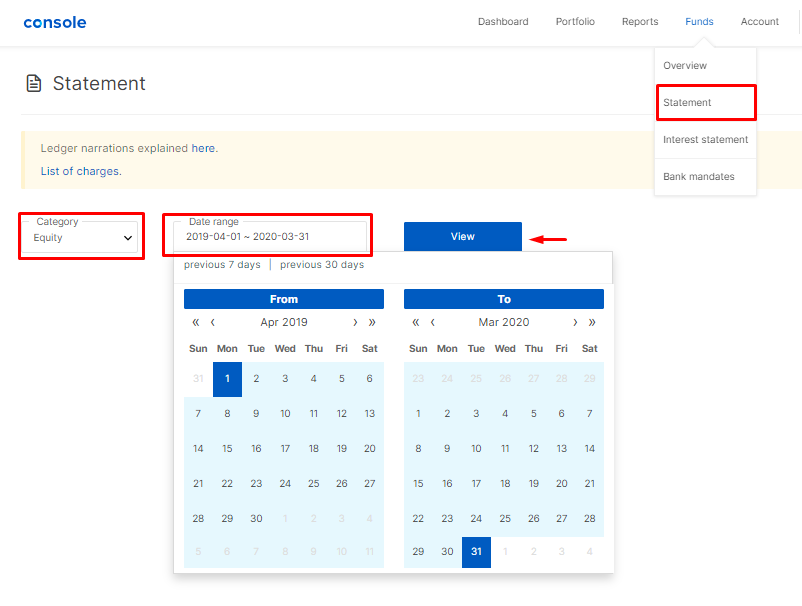Screen dimensions: 802x606
Task: Select March 5 in the To calendar
Action: [533, 413]
